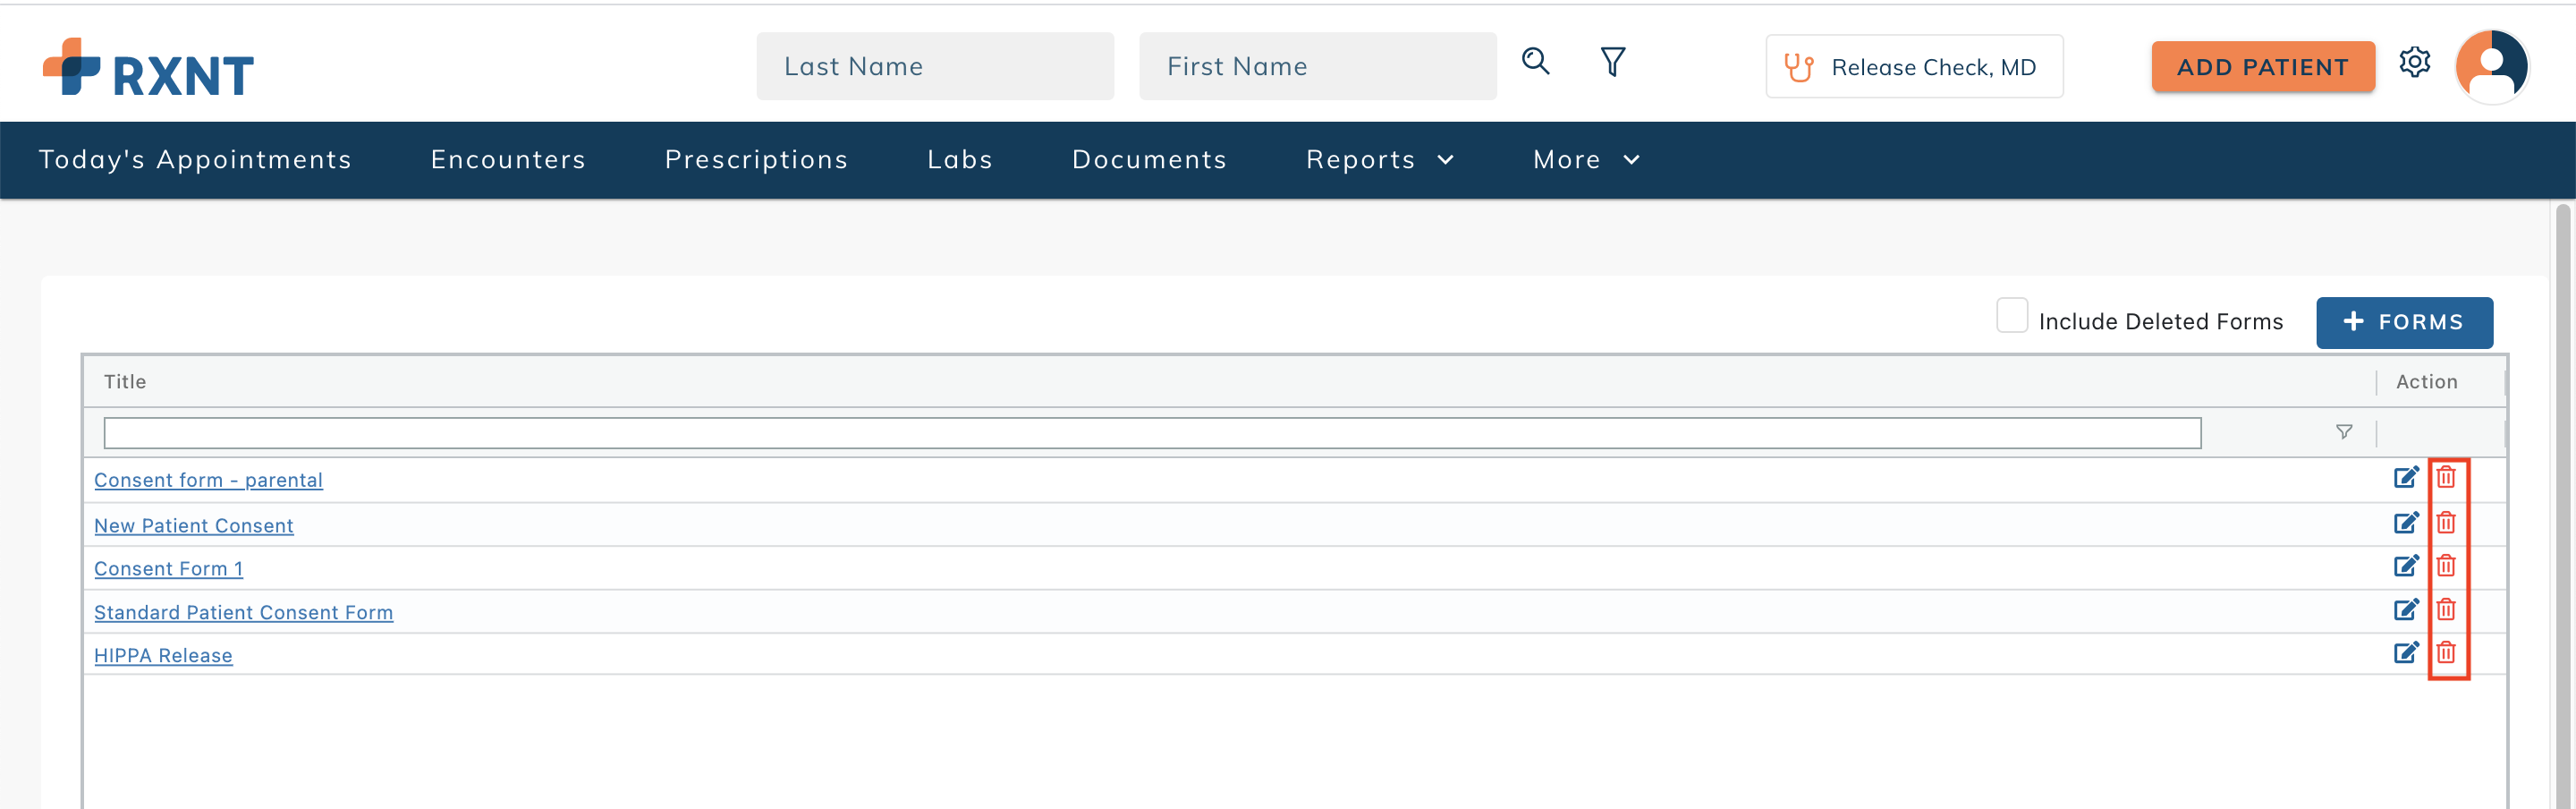Click the Title column filter funnel icon
The height and width of the screenshot is (809, 2576).
[2343, 432]
